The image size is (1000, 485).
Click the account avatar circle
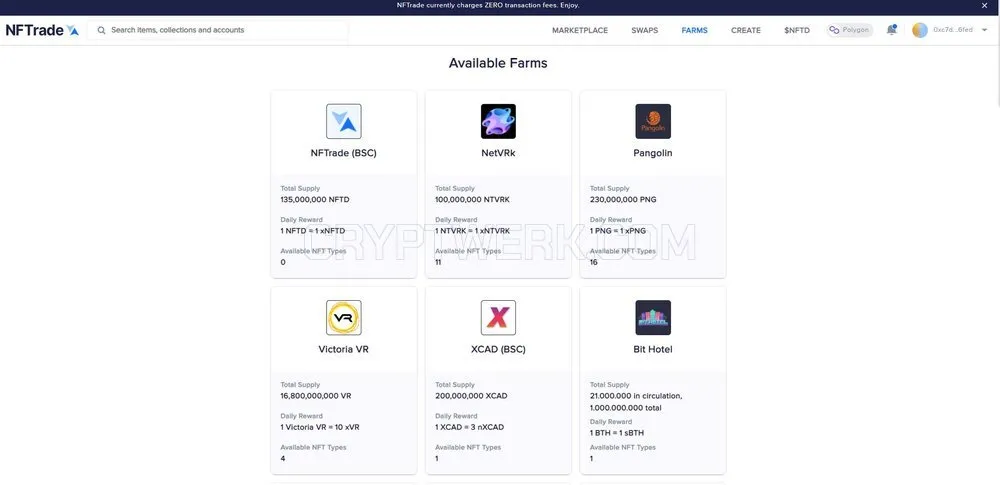tap(920, 30)
